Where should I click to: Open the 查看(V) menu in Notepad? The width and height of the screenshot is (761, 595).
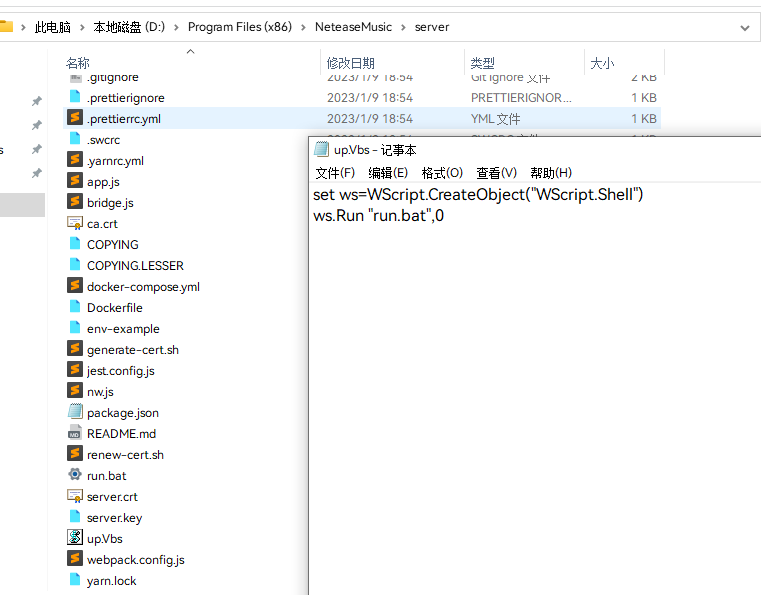coord(496,173)
